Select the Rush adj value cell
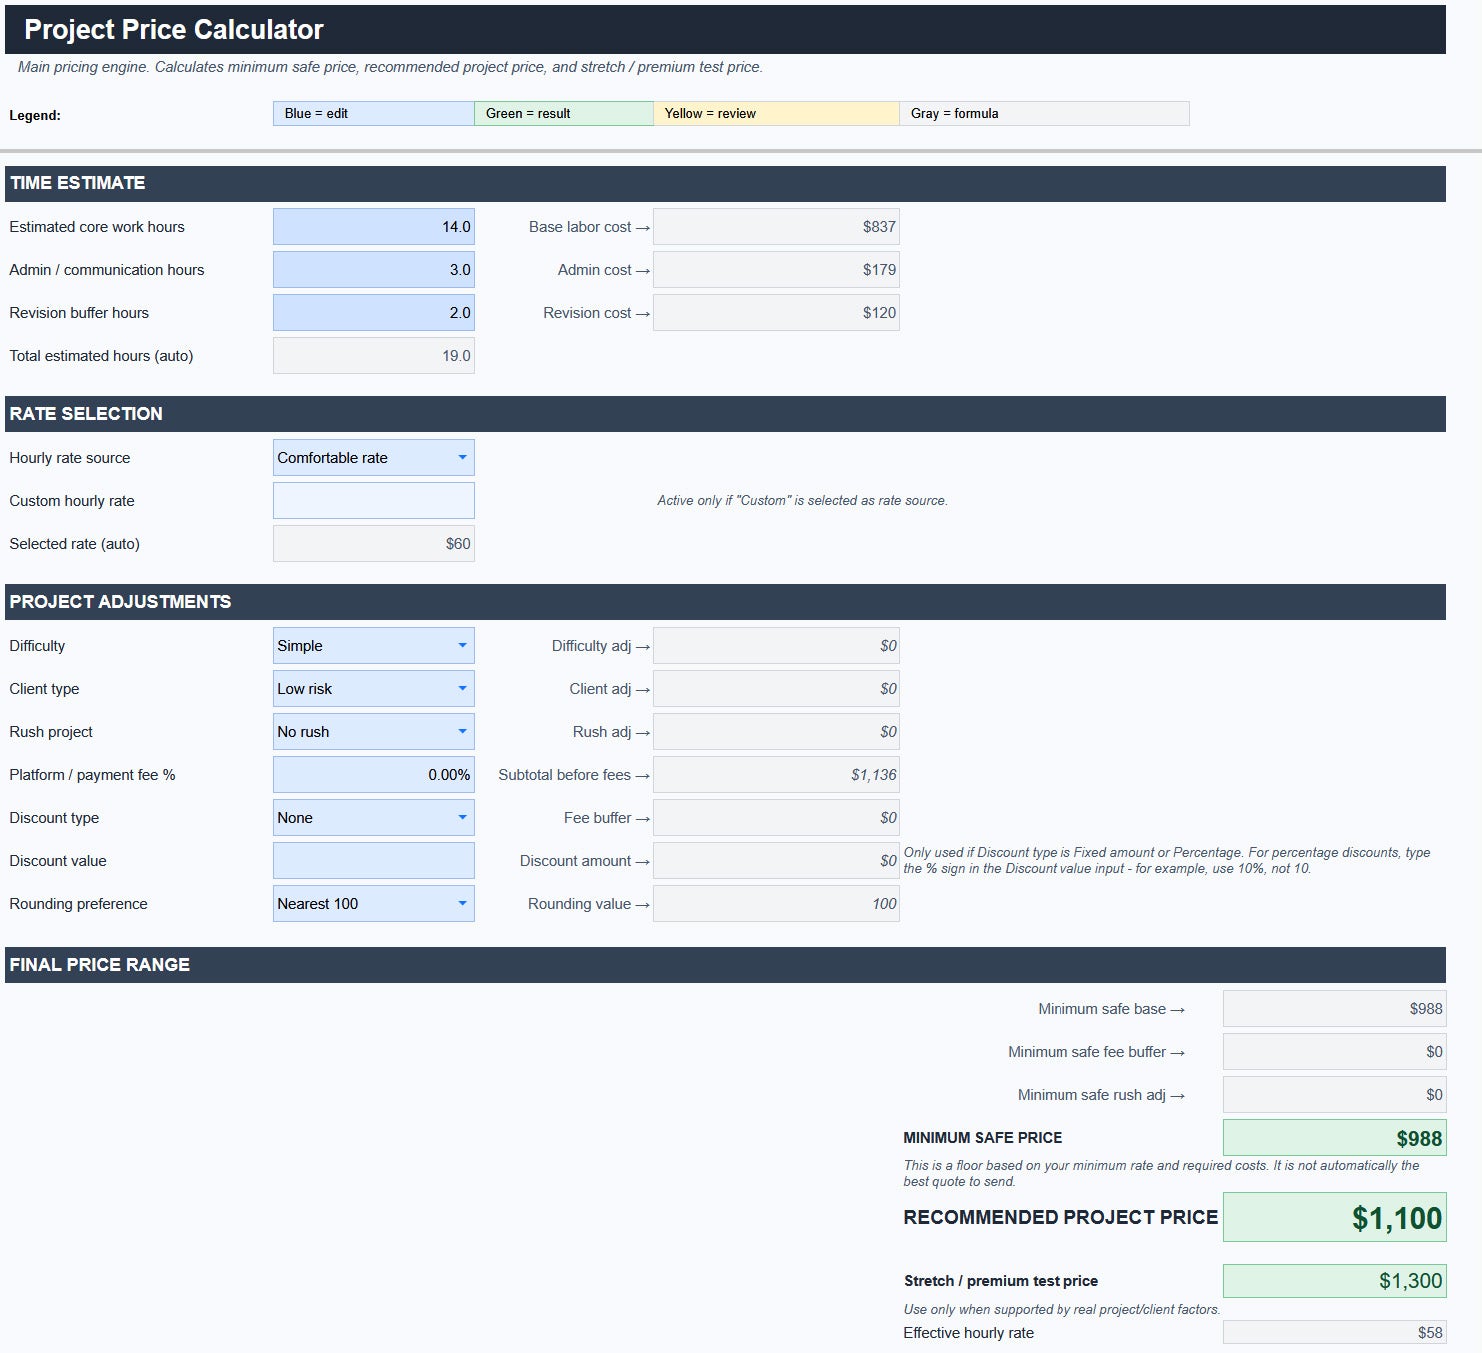Screen dimensions: 1482x1353 [x=776, y=732]
